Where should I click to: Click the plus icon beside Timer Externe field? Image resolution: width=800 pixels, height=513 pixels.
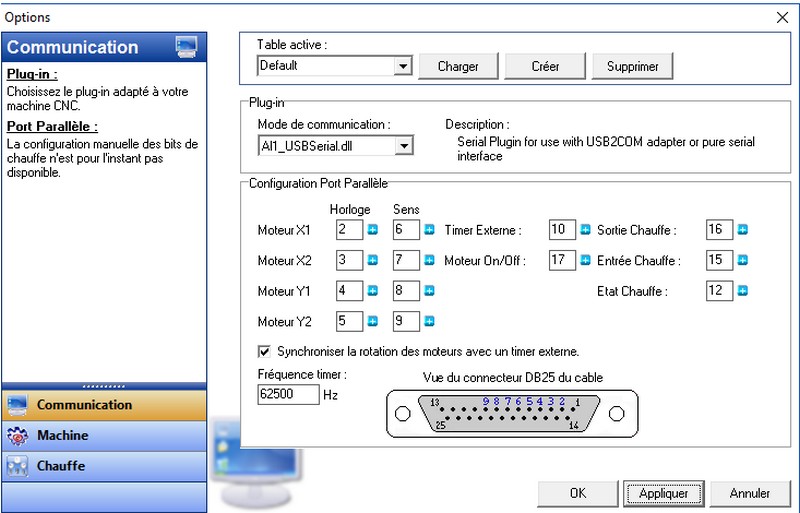(x=585, y=230)
